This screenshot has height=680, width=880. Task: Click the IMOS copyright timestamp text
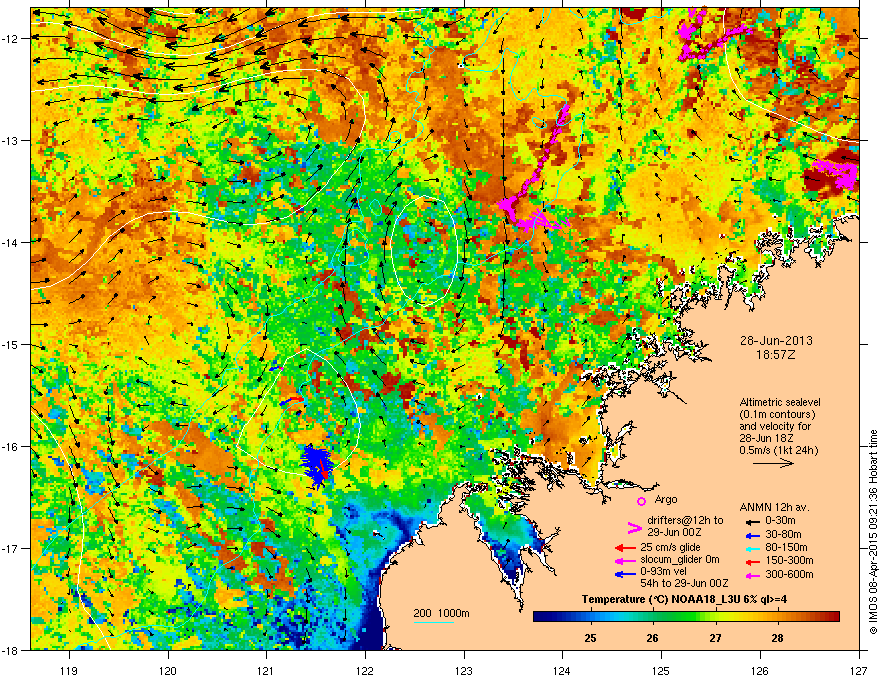(873, 532)
